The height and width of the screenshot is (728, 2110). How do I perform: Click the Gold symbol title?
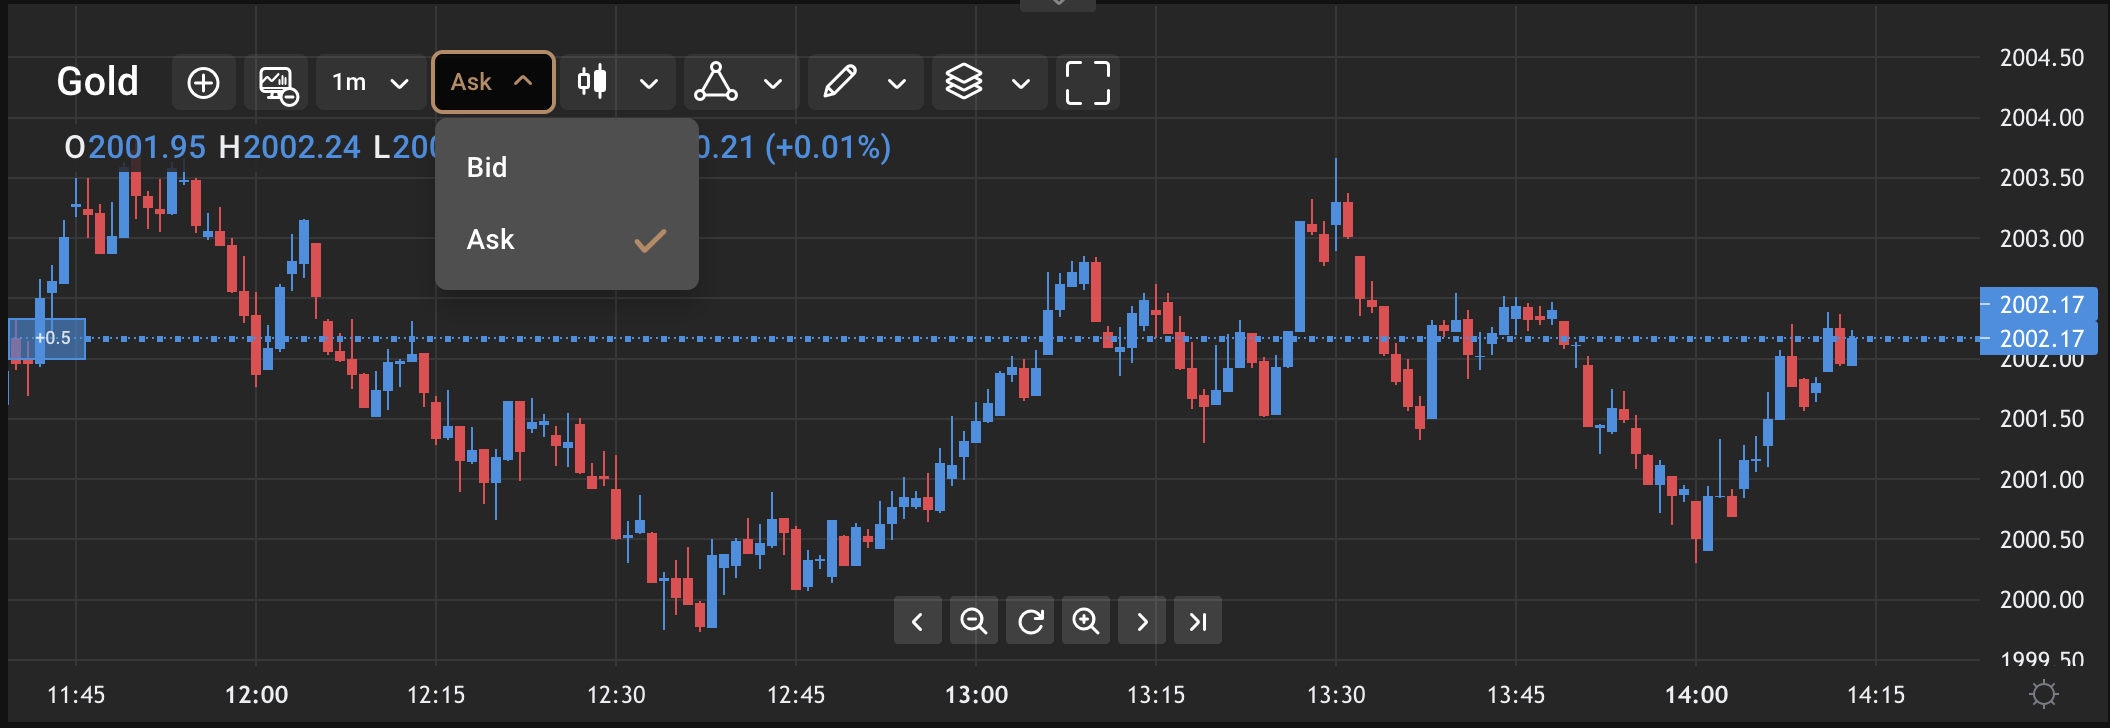[x=97, y=82]
